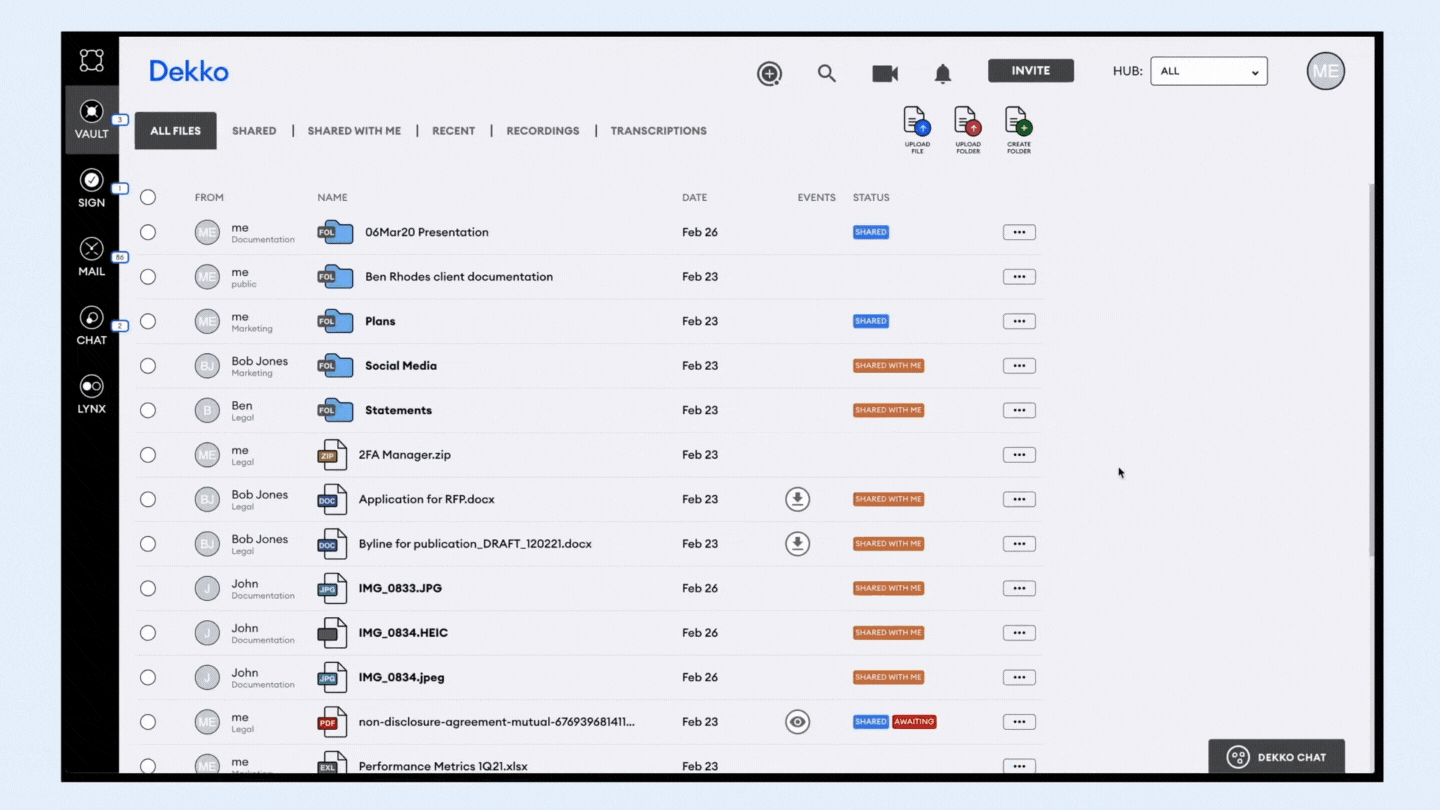Screen dimensions: 1440x810
Task: Toggle the select-all checkbox in header row
Action: [148, 197]
